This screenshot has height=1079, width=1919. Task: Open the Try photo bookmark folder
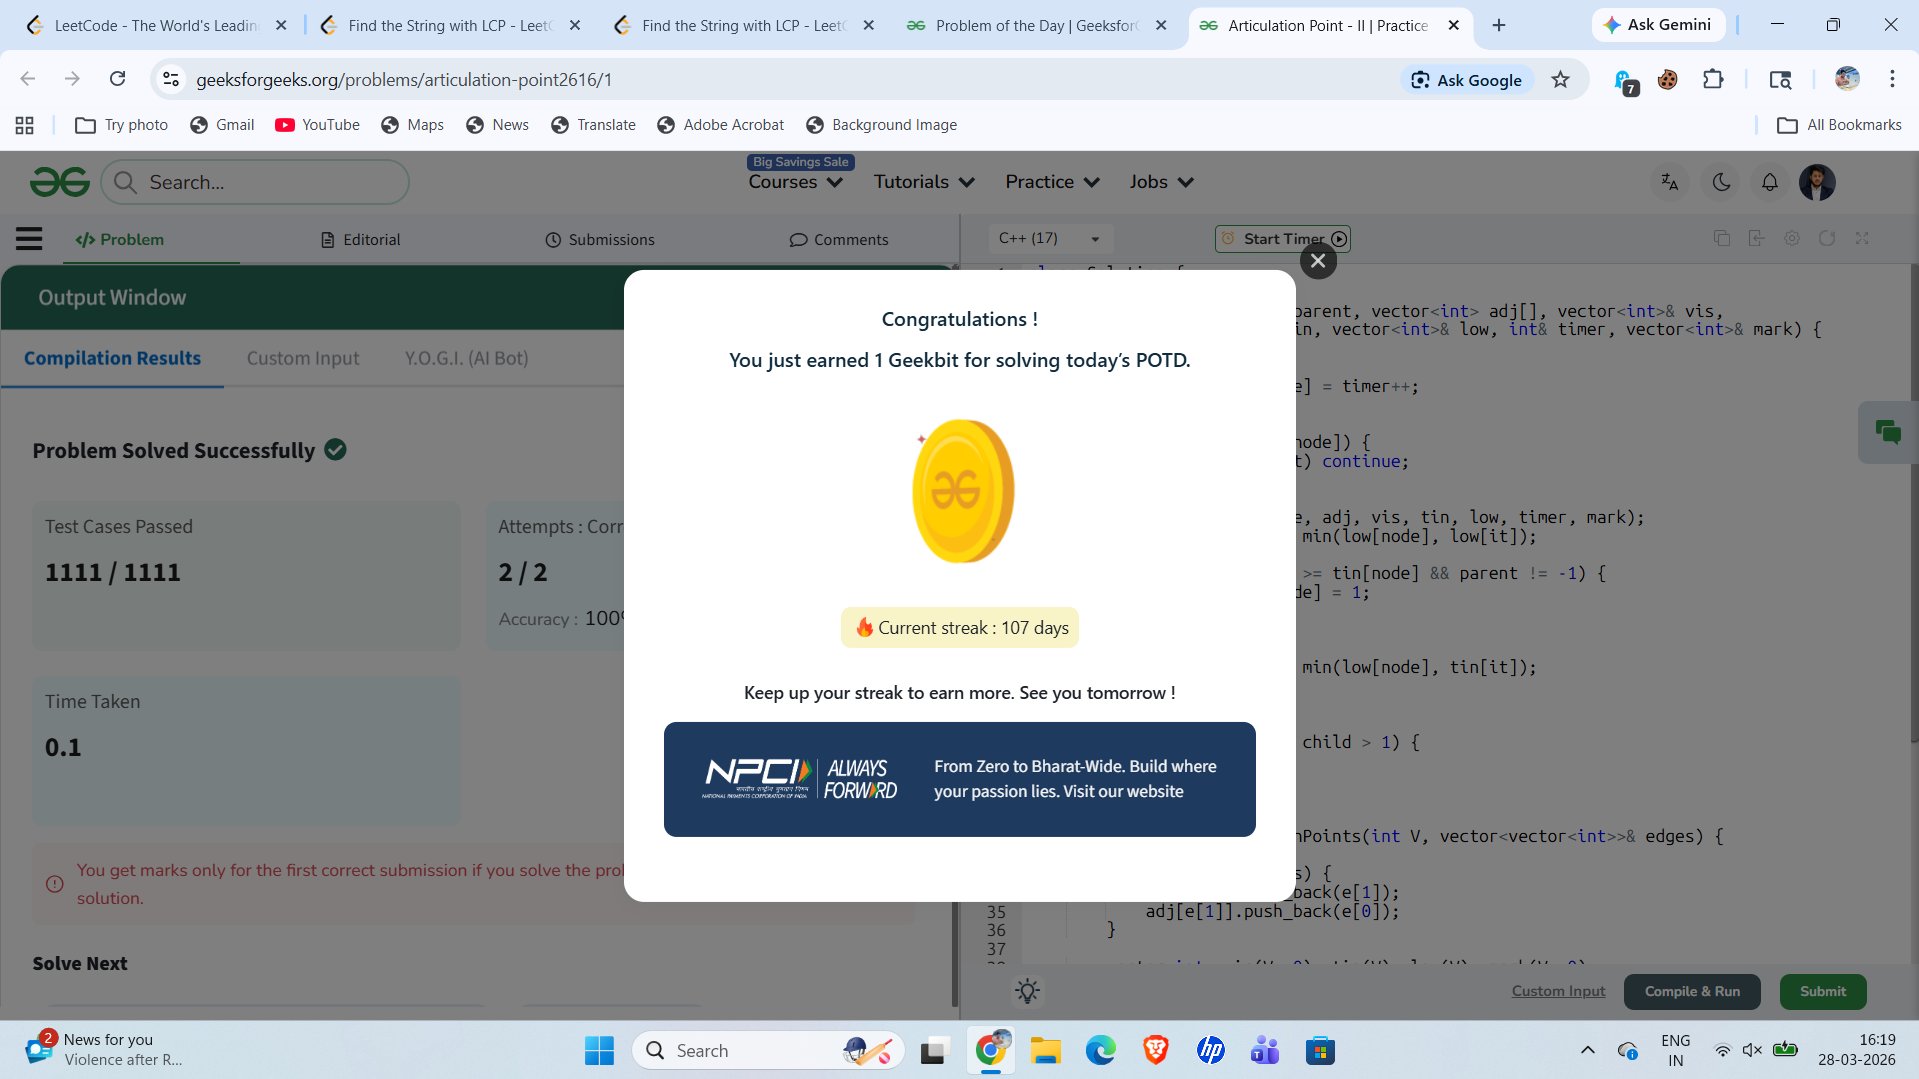point(122,125)
